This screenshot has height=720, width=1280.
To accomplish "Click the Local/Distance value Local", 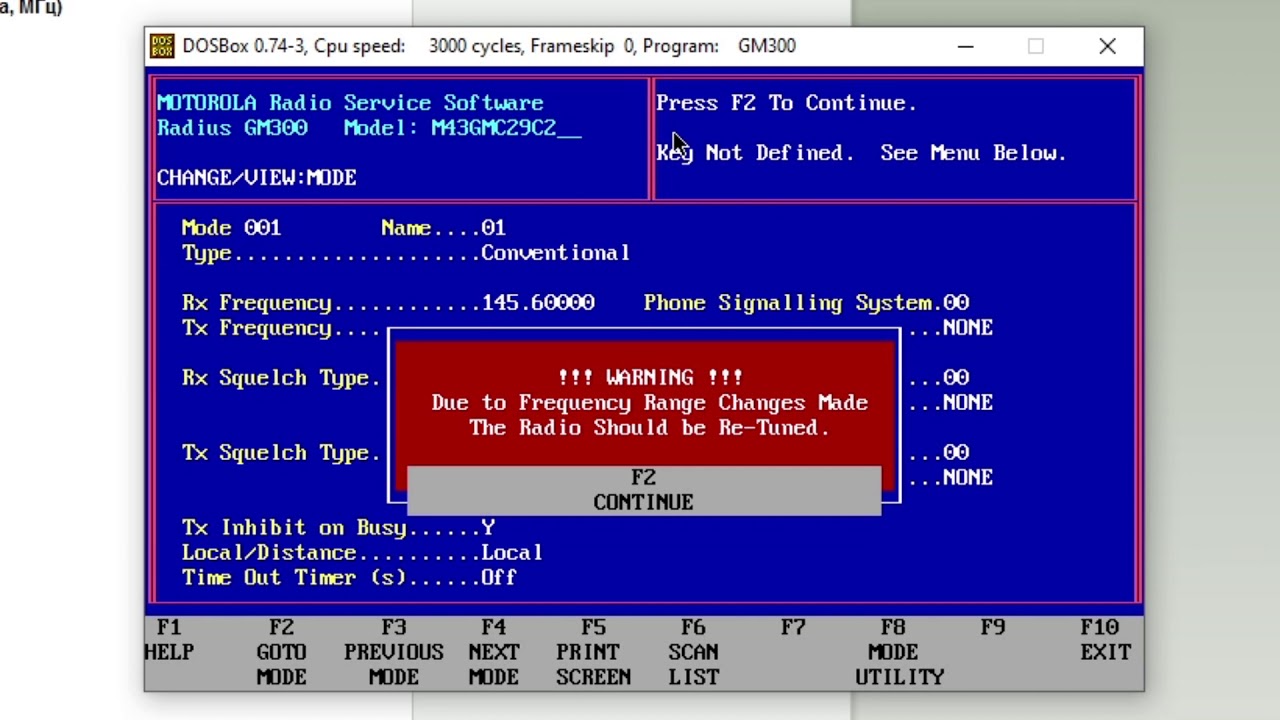I will coord(512,553).
